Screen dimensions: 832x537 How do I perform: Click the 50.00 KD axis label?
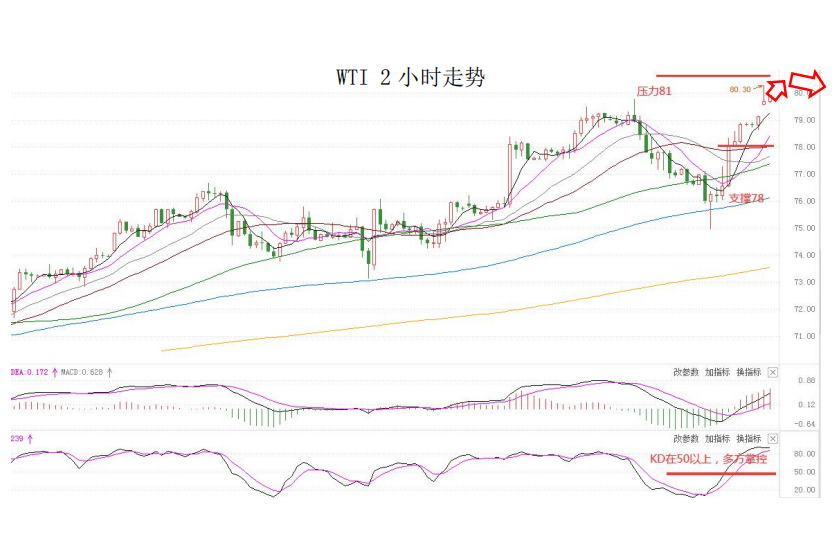pos(804,472)
